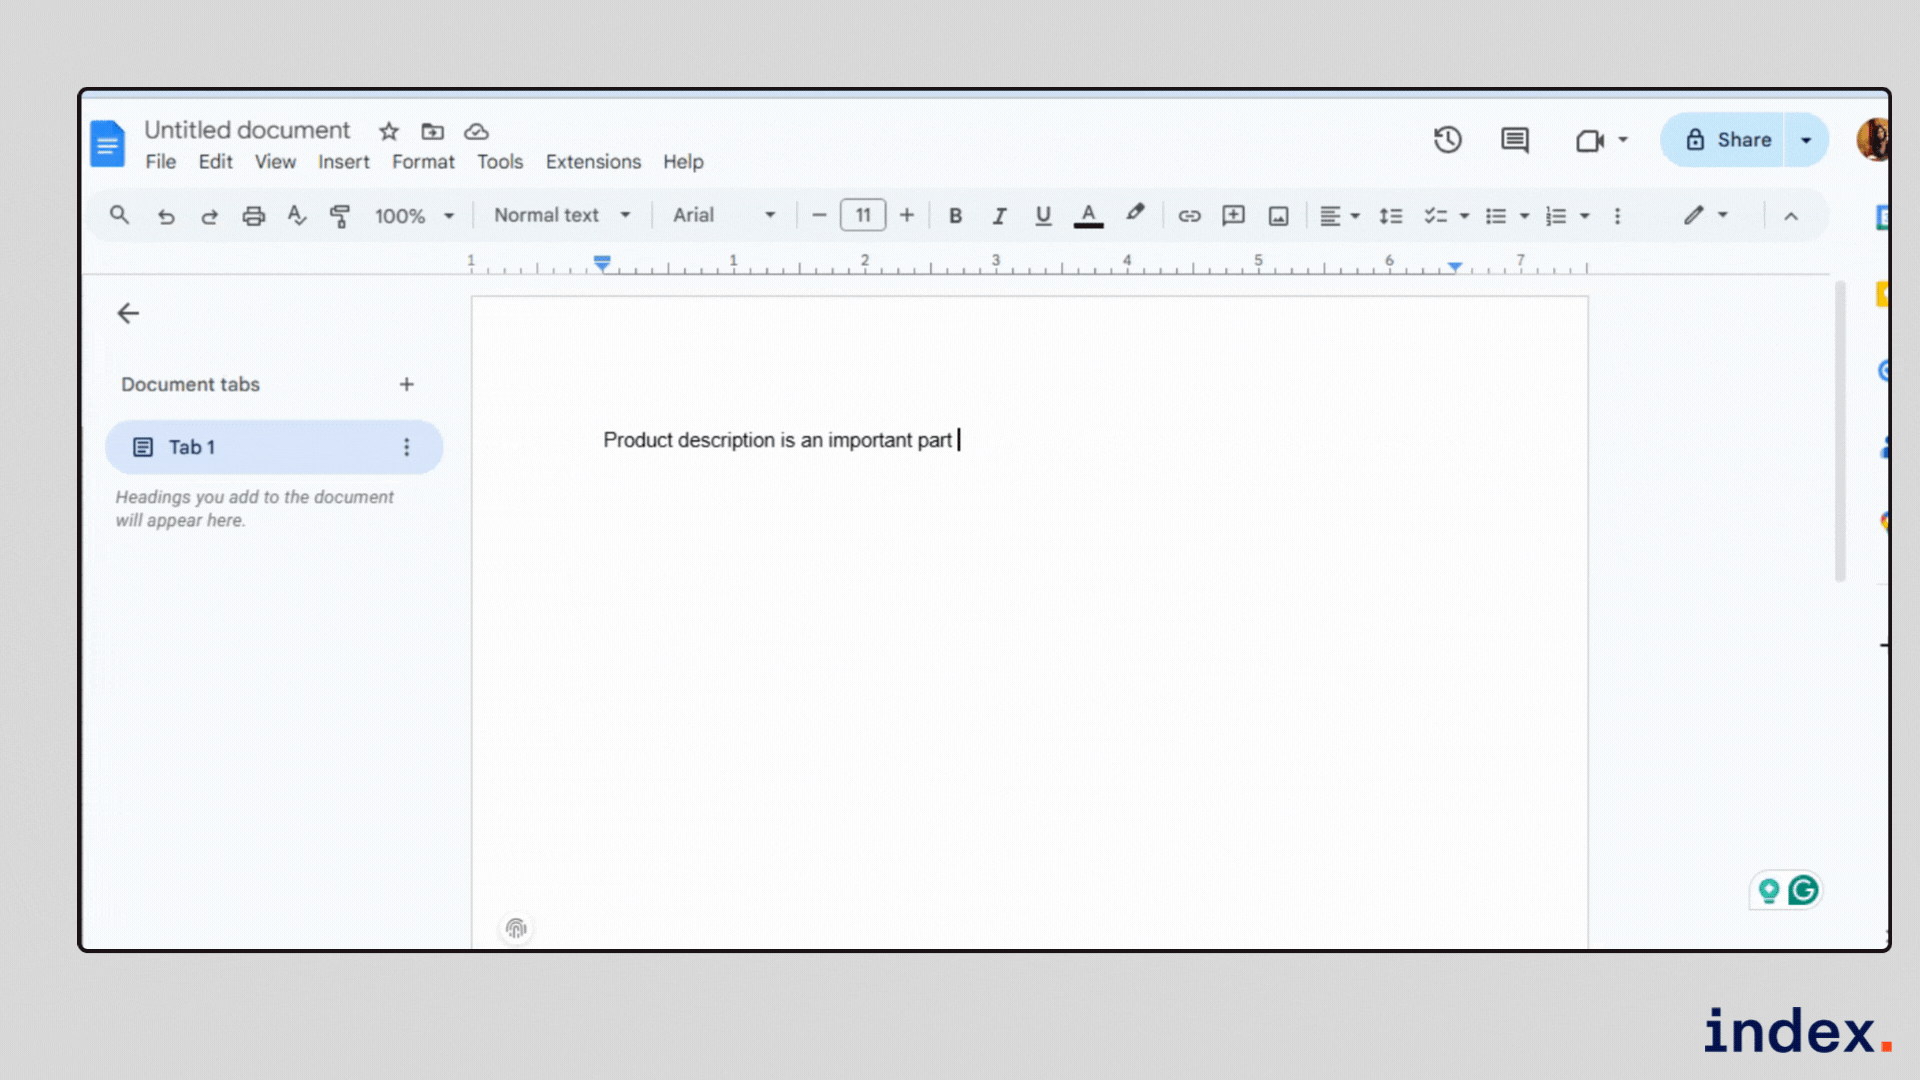Screen dimensions: 1920x1080
Task: Open the 100% zoom dropdown
Action: click(414, 216)
